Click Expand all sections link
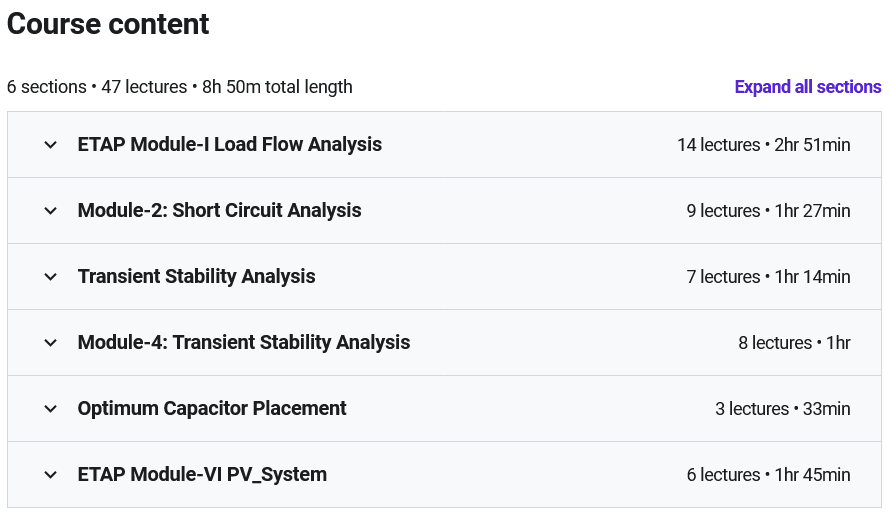The width and height of the screenshot is (890, 516). [x=807, y=87]
